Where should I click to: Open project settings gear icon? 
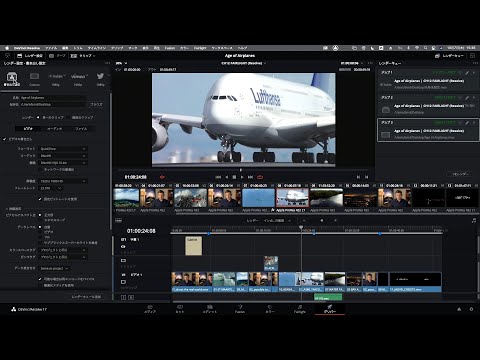pyautogui.click(x=471, y=309)
